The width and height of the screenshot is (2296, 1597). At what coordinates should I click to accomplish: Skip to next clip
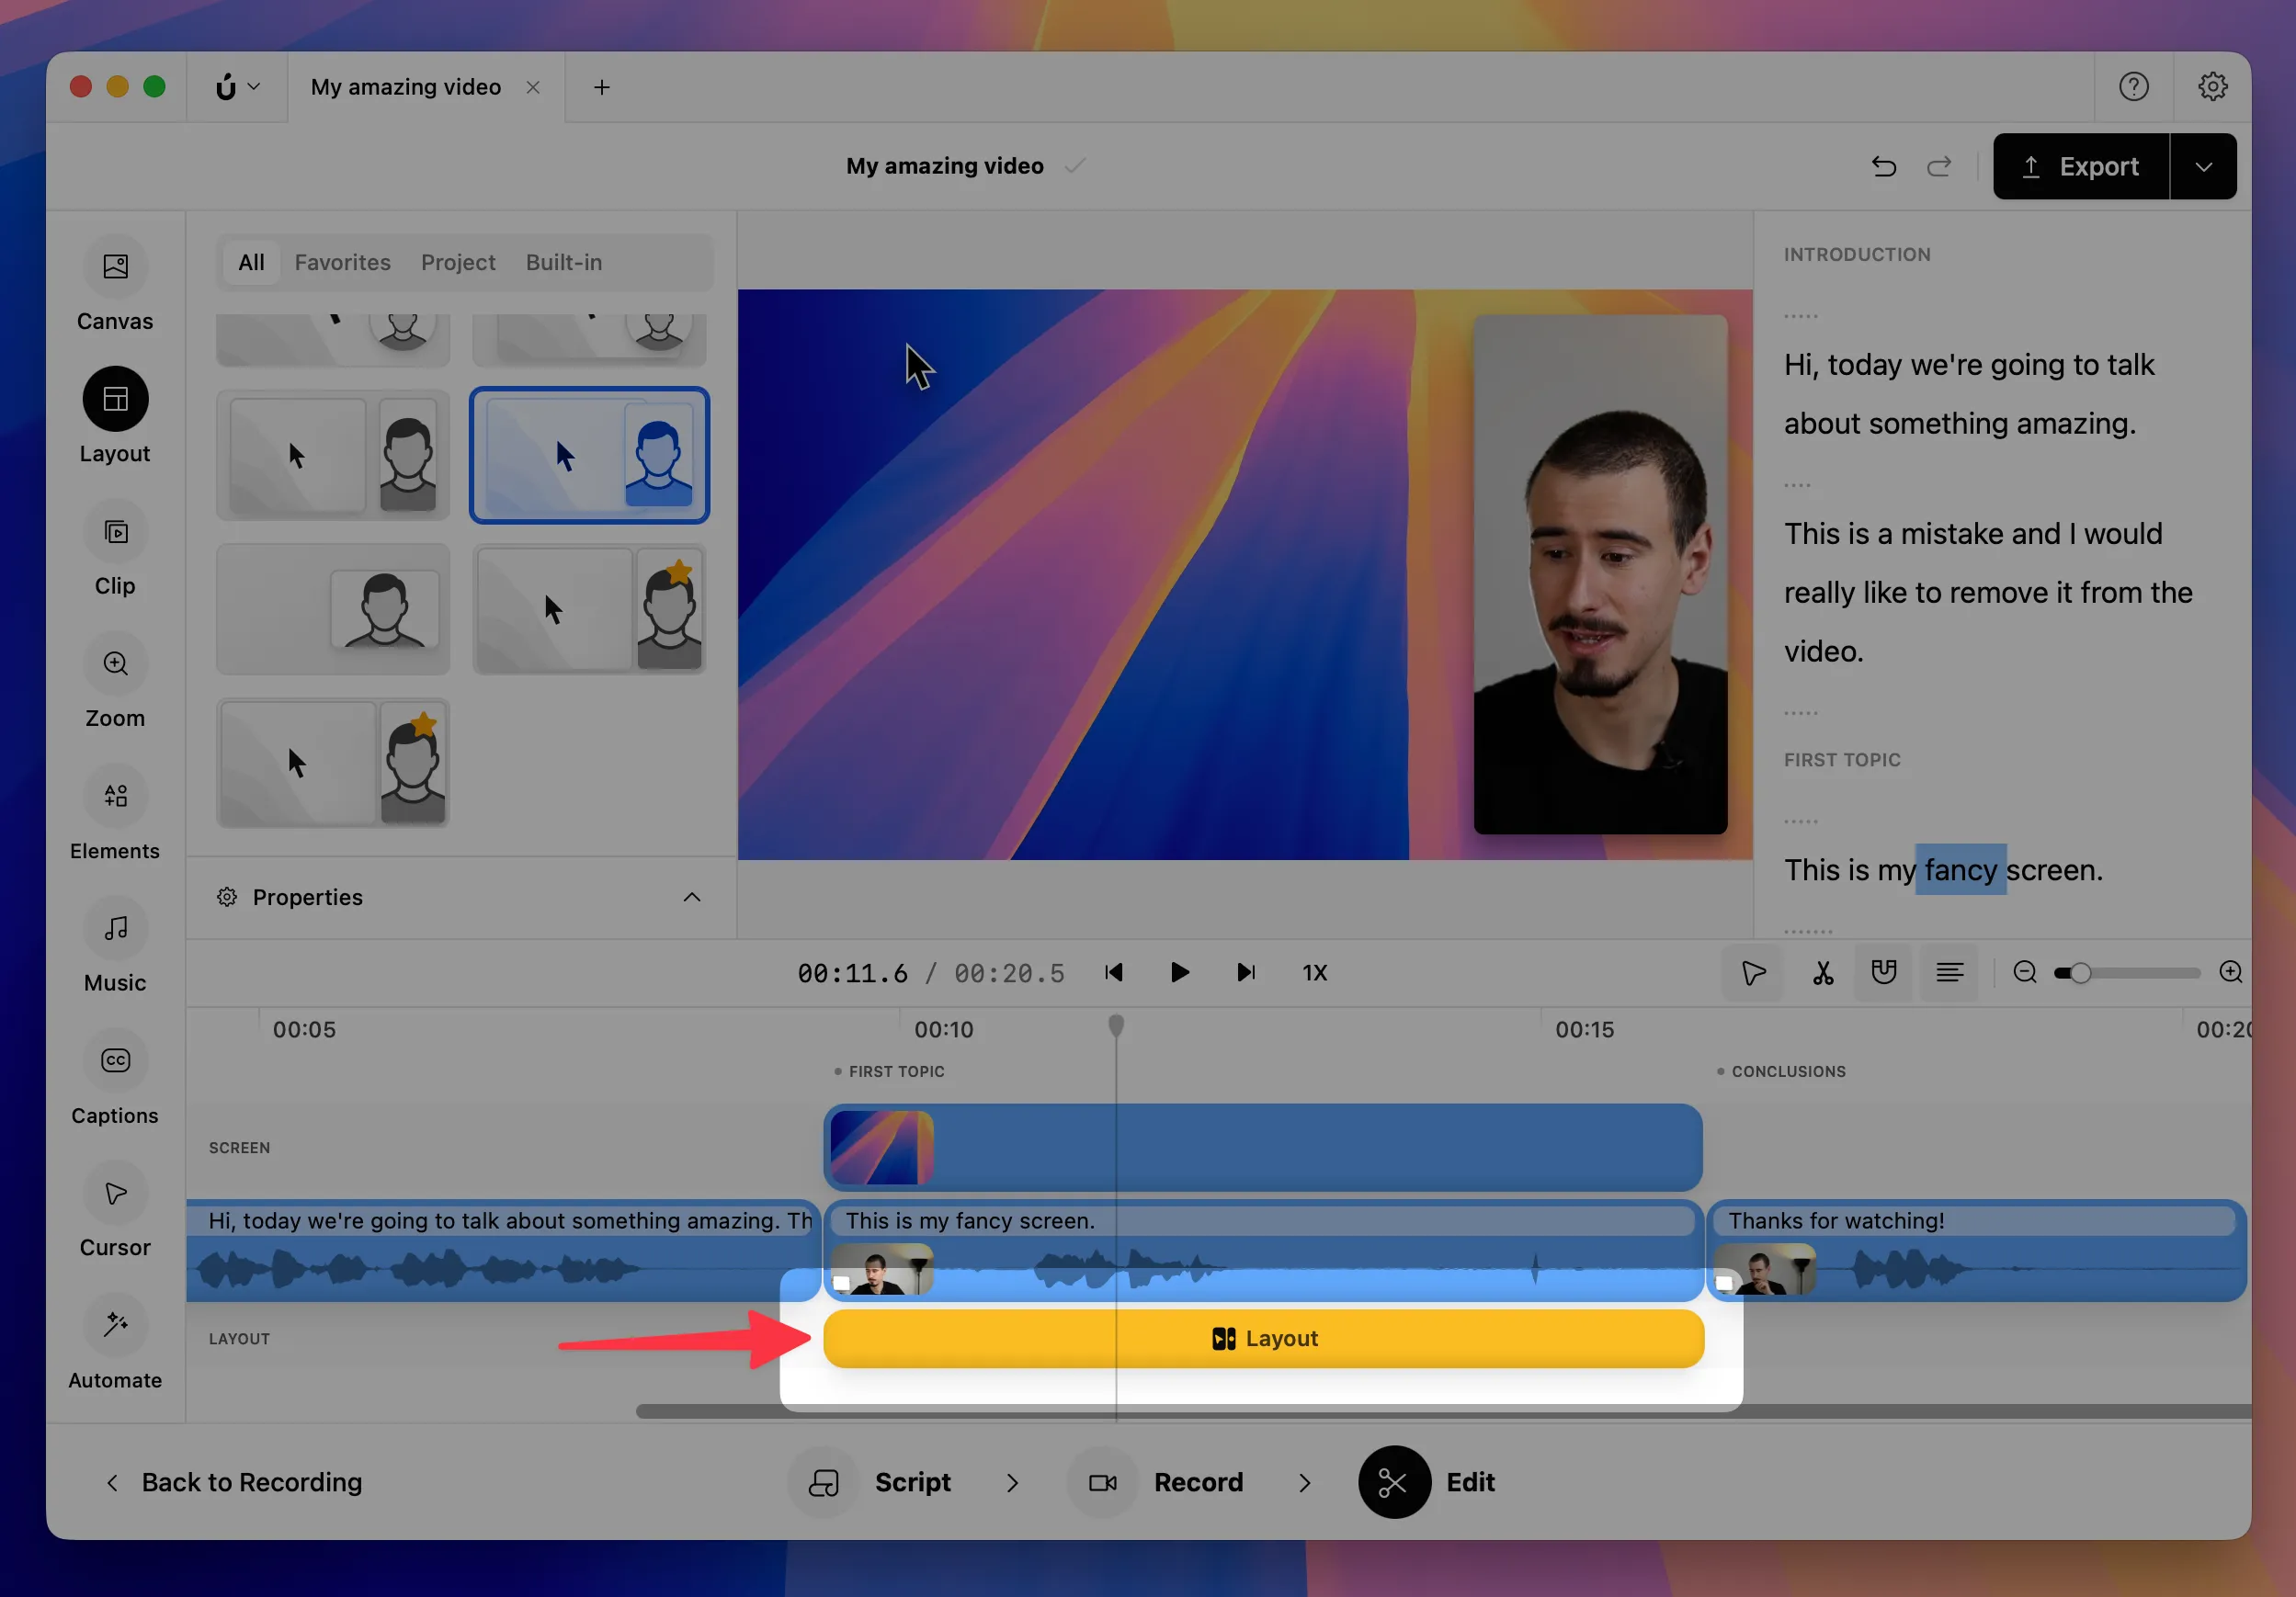[x=1245, y=972]
